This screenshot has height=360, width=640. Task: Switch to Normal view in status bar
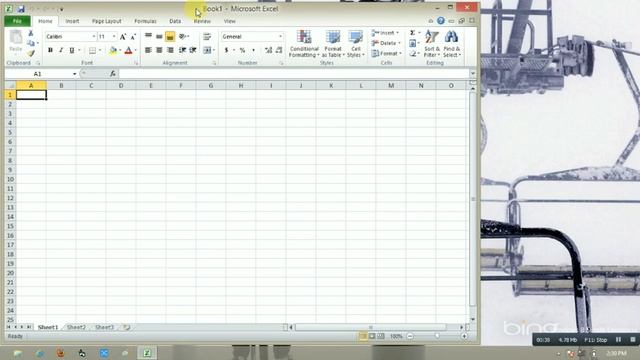363,336
